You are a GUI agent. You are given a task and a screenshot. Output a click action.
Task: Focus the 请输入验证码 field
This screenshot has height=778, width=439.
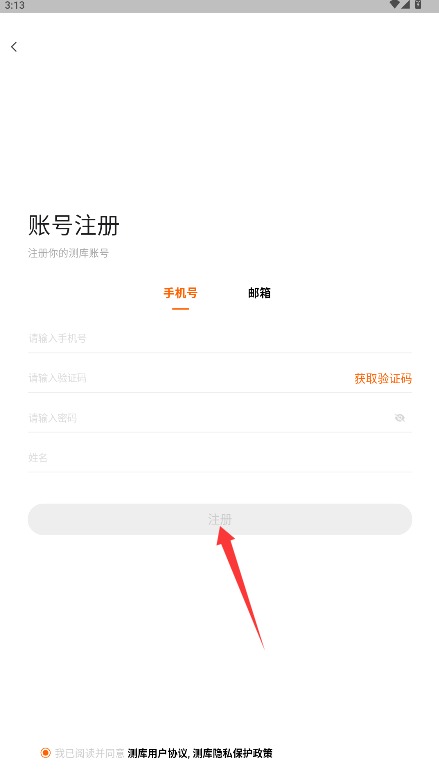point(188,378)
